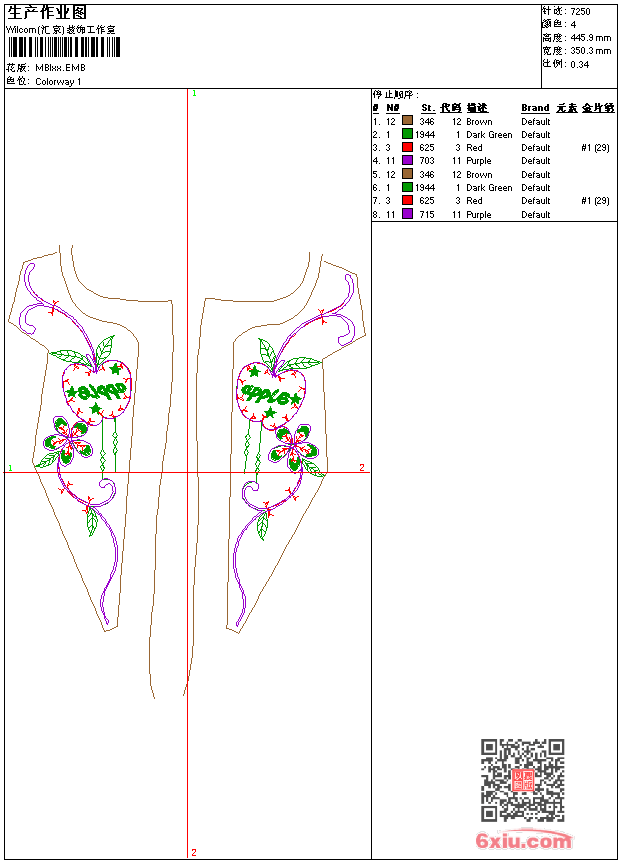The height and width of the screenshot is (860, 620).
Task: Click the Purple swatch in stop 8
Action: click(x=407, y=214)
